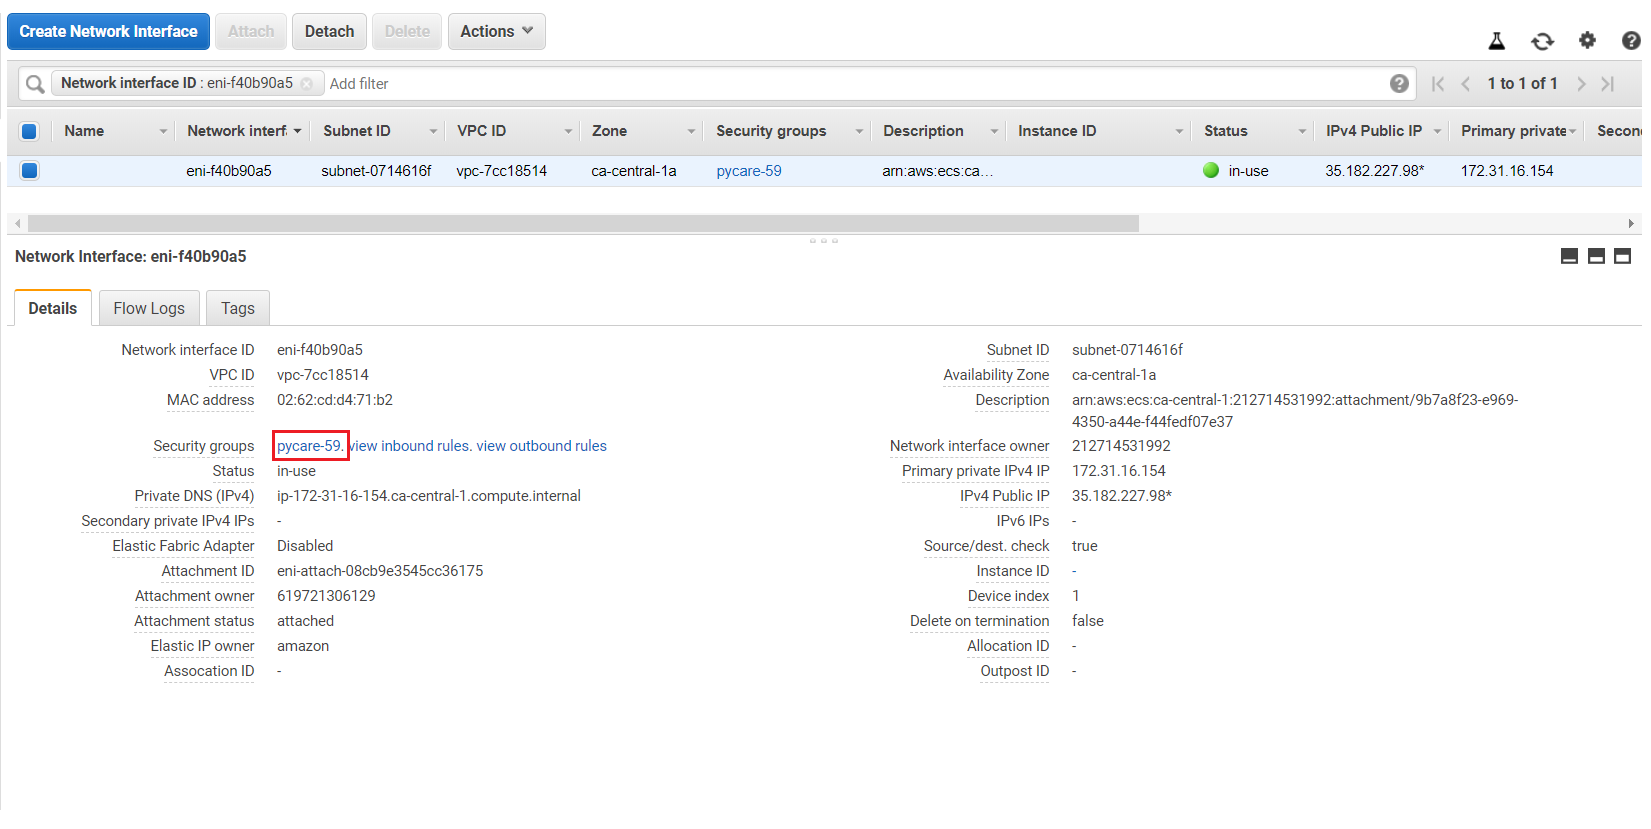This screenshot has height=829, width=1651.
Task: Minimize details pane using smallest layout icon
Action: [x=1569, y=256]
